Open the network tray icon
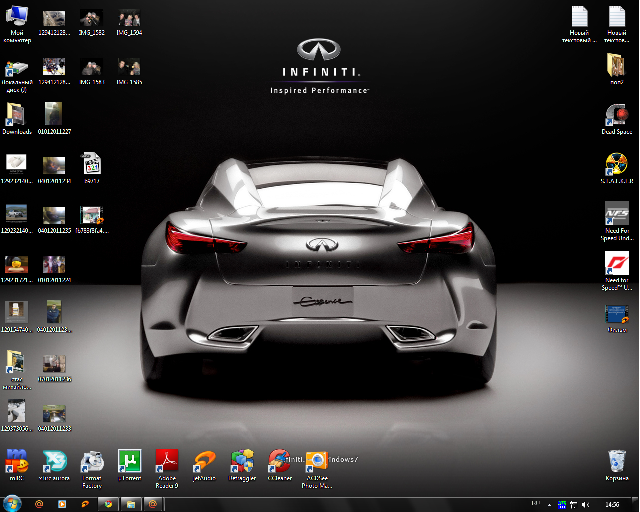The height and width of the screenshot is (512, 640). pos(573,505)
